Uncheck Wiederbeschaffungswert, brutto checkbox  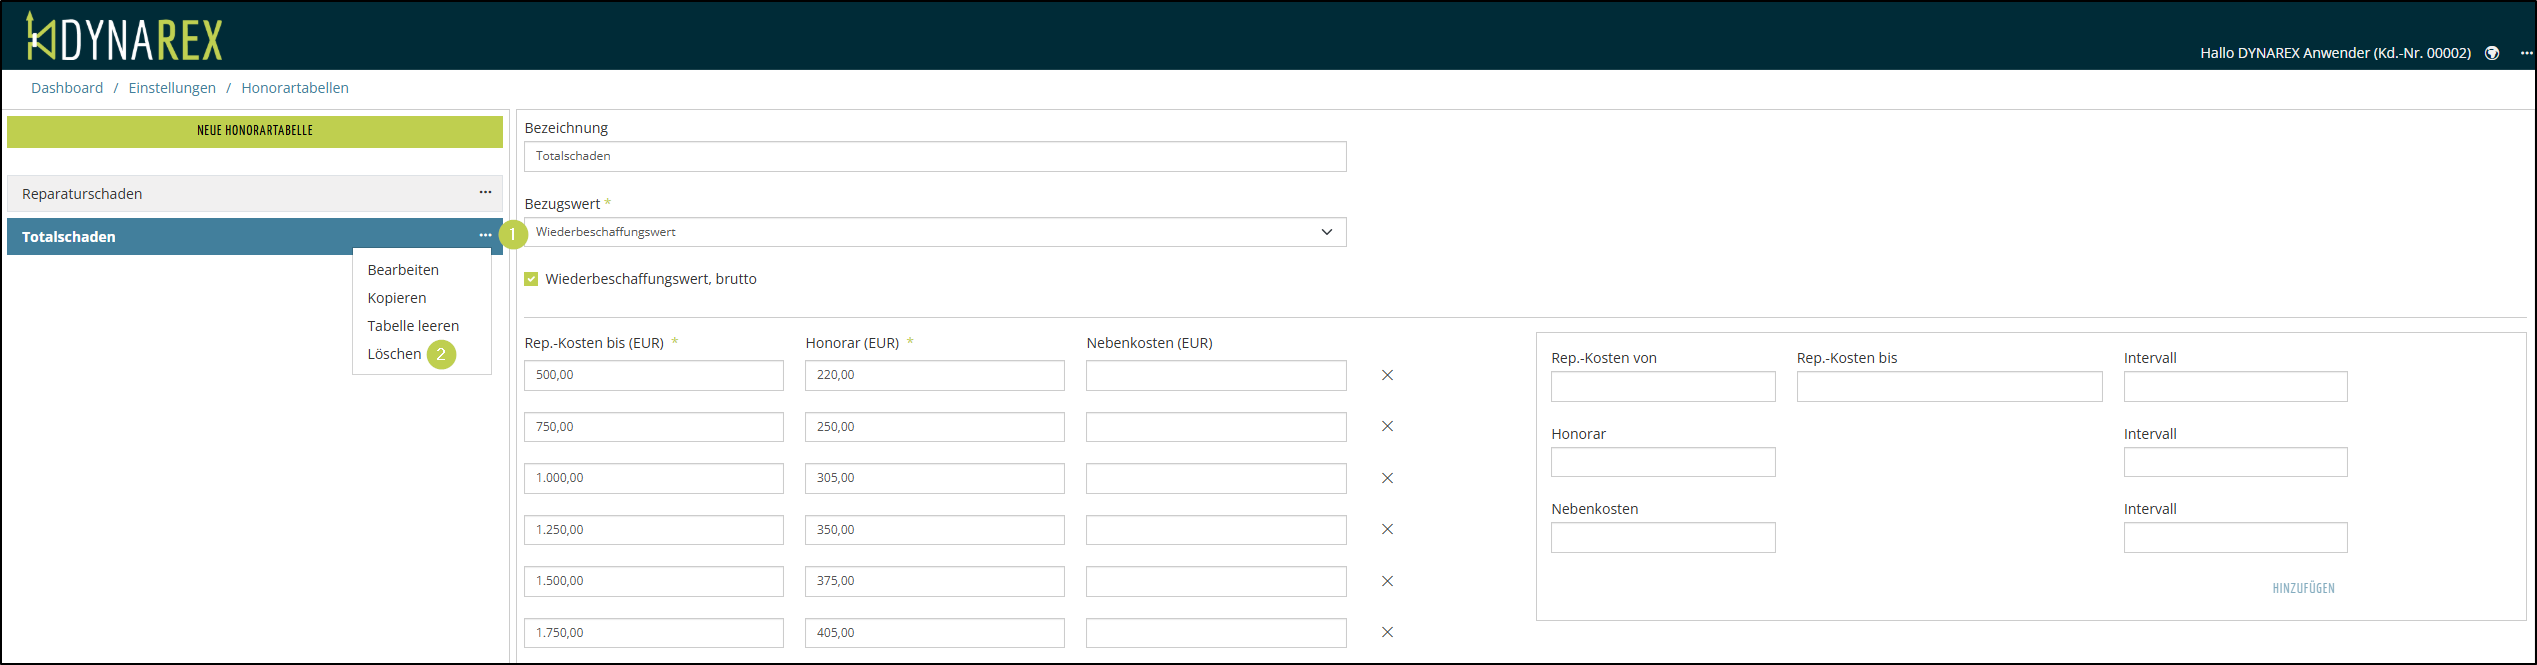click(531, 279)
